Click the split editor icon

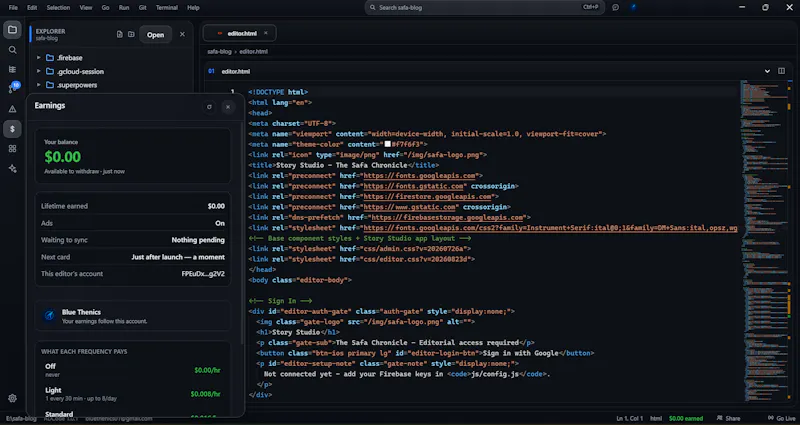[x=781, y=71]
